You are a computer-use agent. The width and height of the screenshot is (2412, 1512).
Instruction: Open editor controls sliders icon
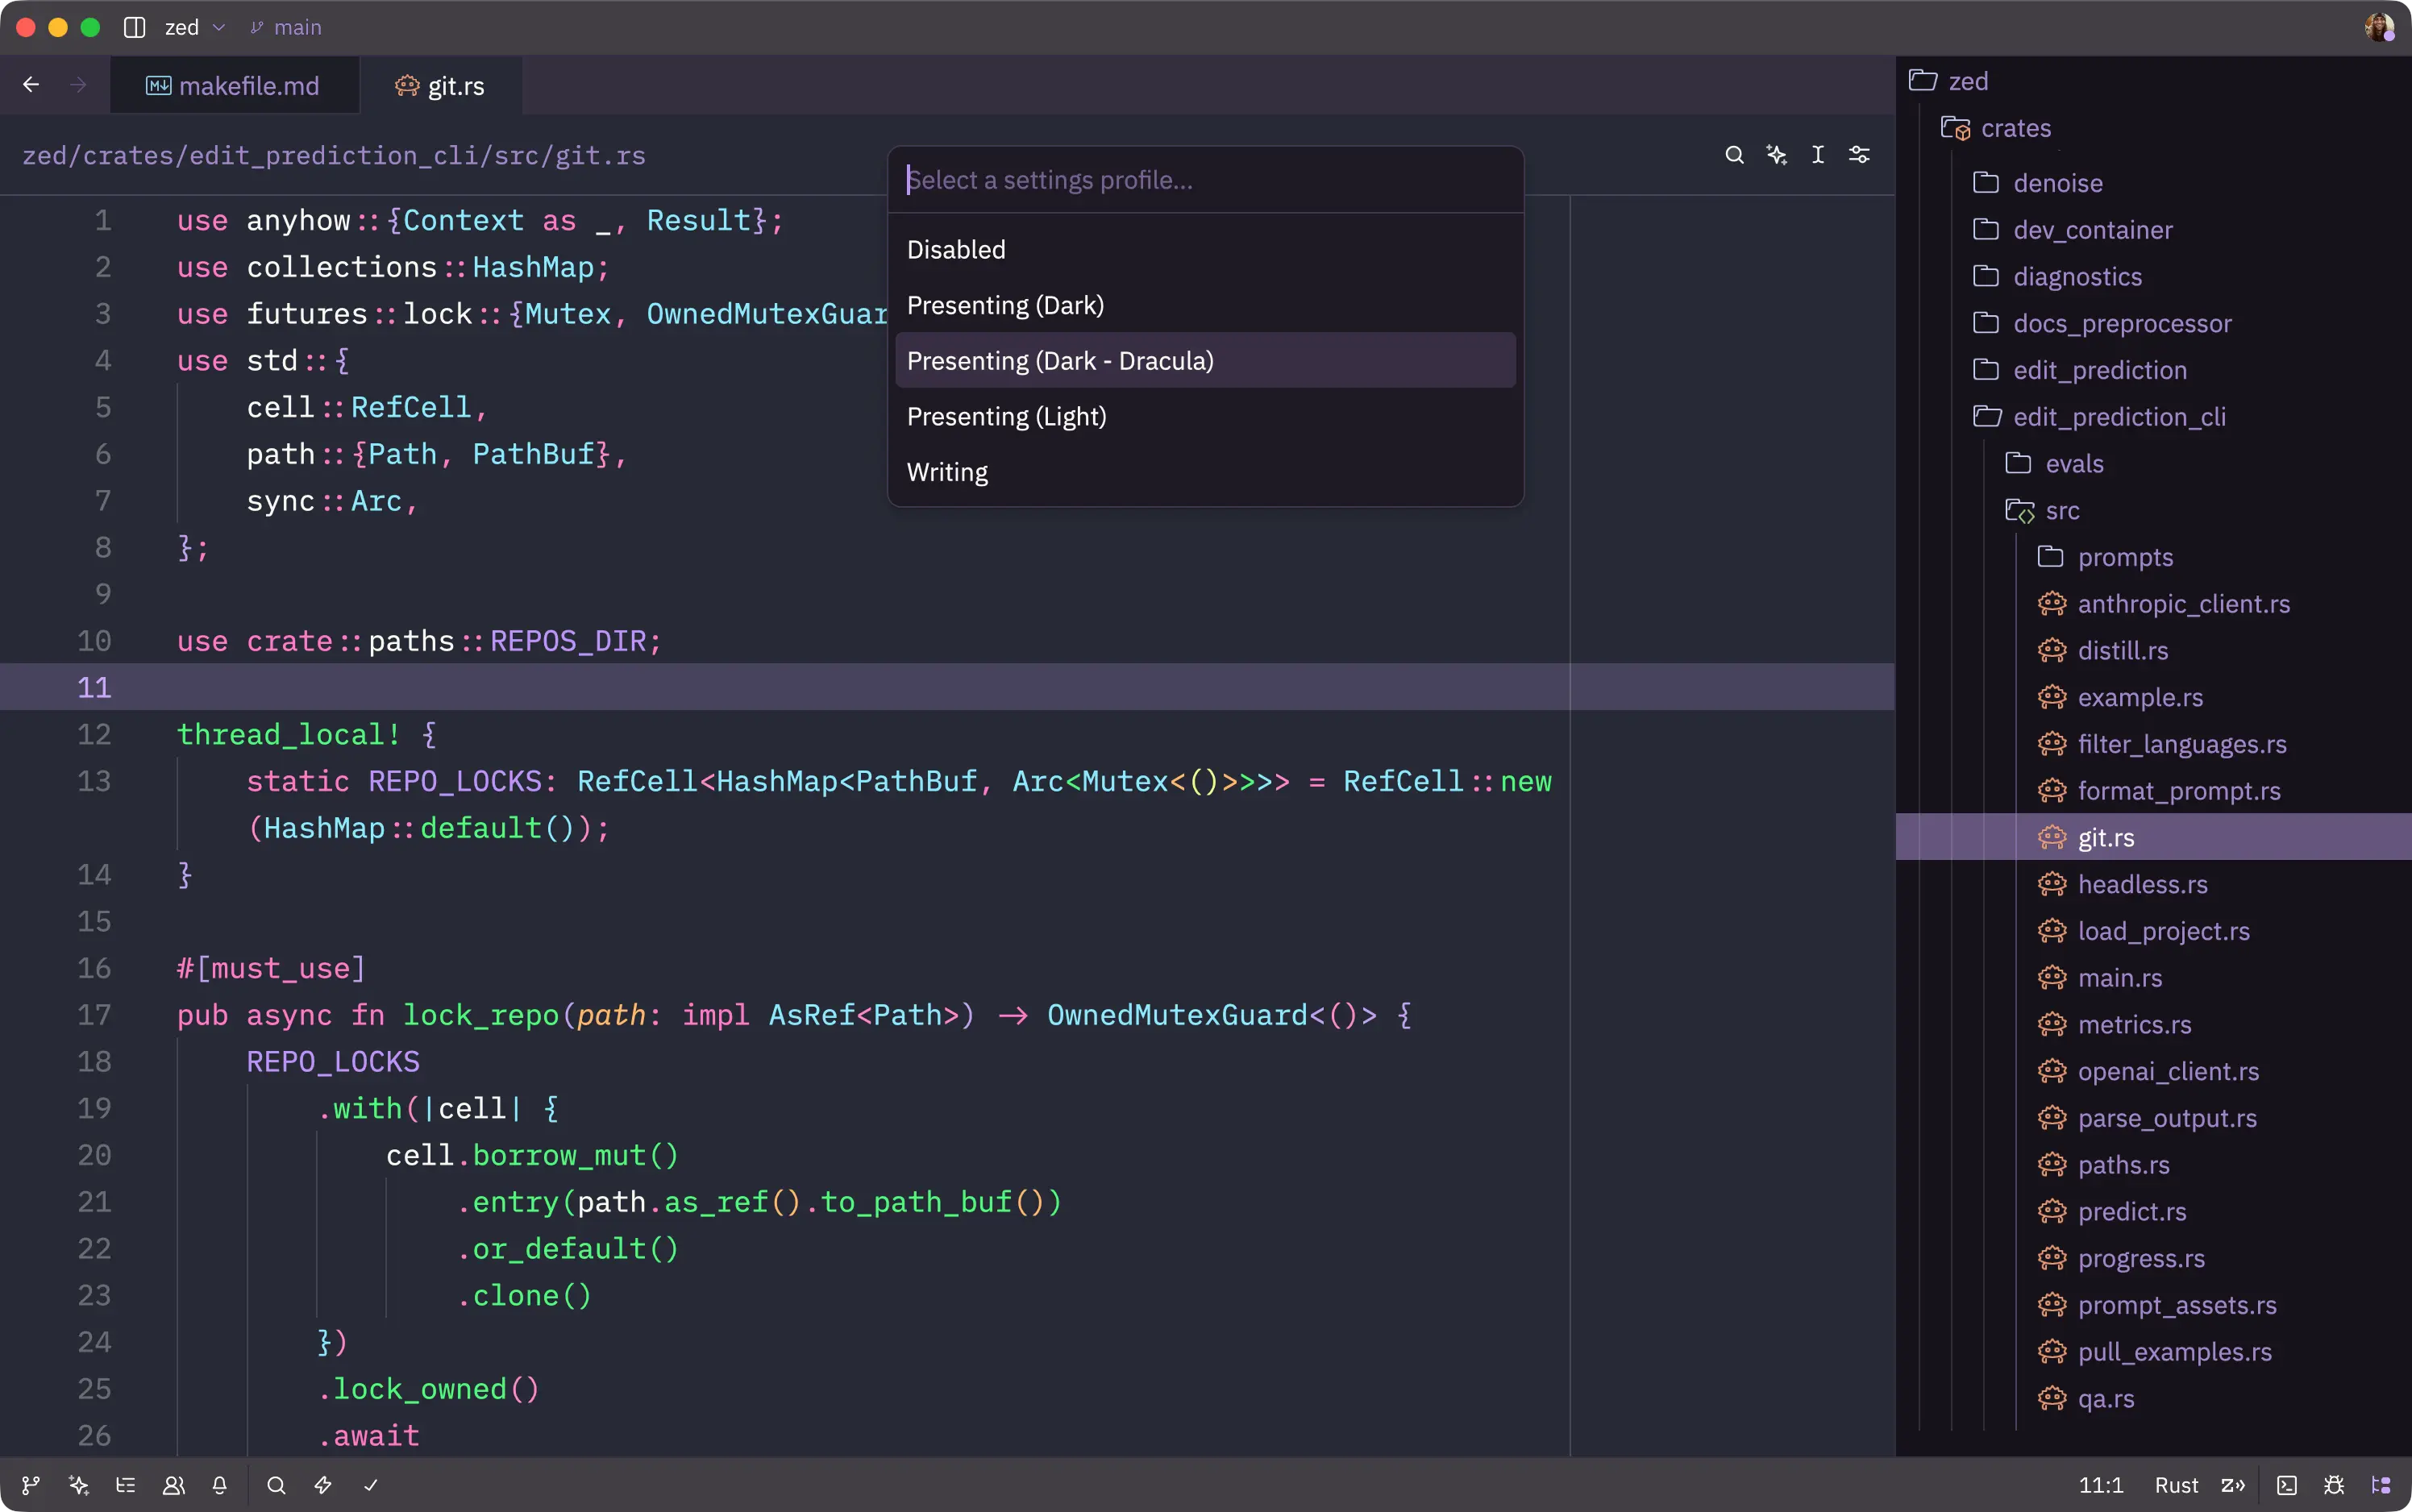(1859, 155)
